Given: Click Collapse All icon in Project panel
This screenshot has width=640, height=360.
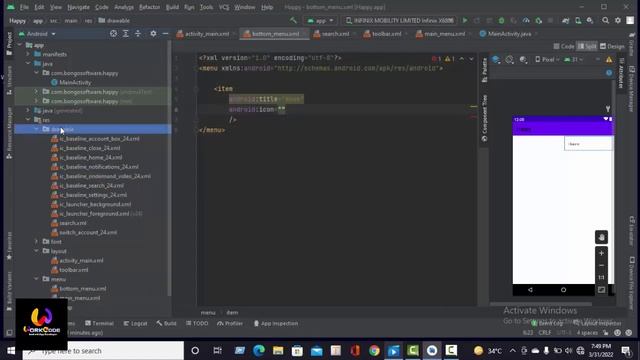Looking at the screenshot, I should pyautogui.click(x=138, y=34).
